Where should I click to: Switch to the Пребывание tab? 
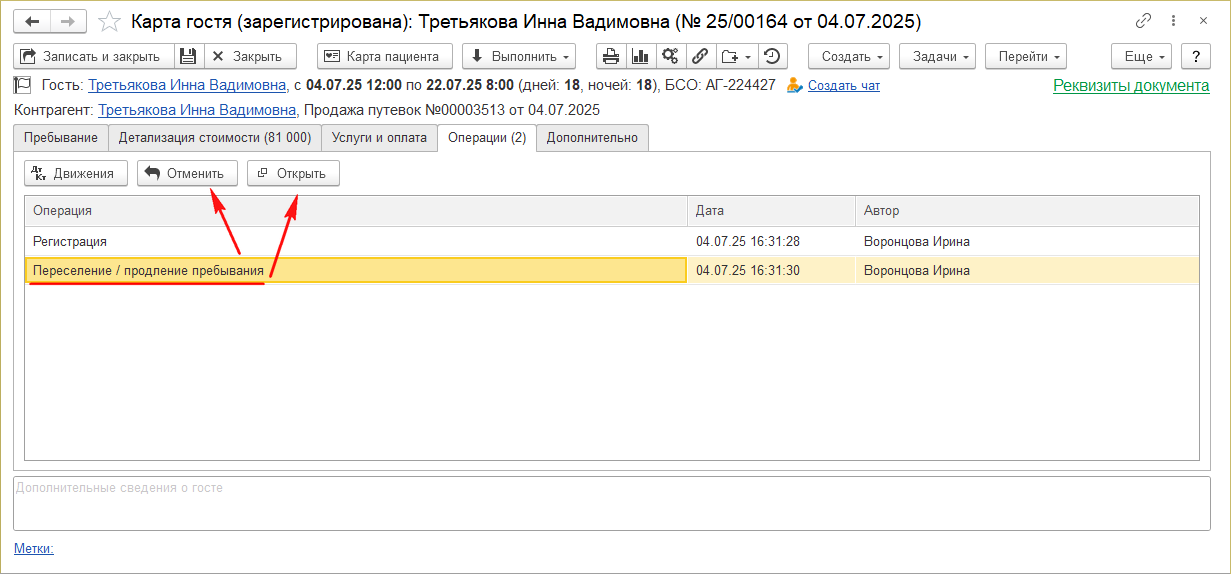coord(61,138)
